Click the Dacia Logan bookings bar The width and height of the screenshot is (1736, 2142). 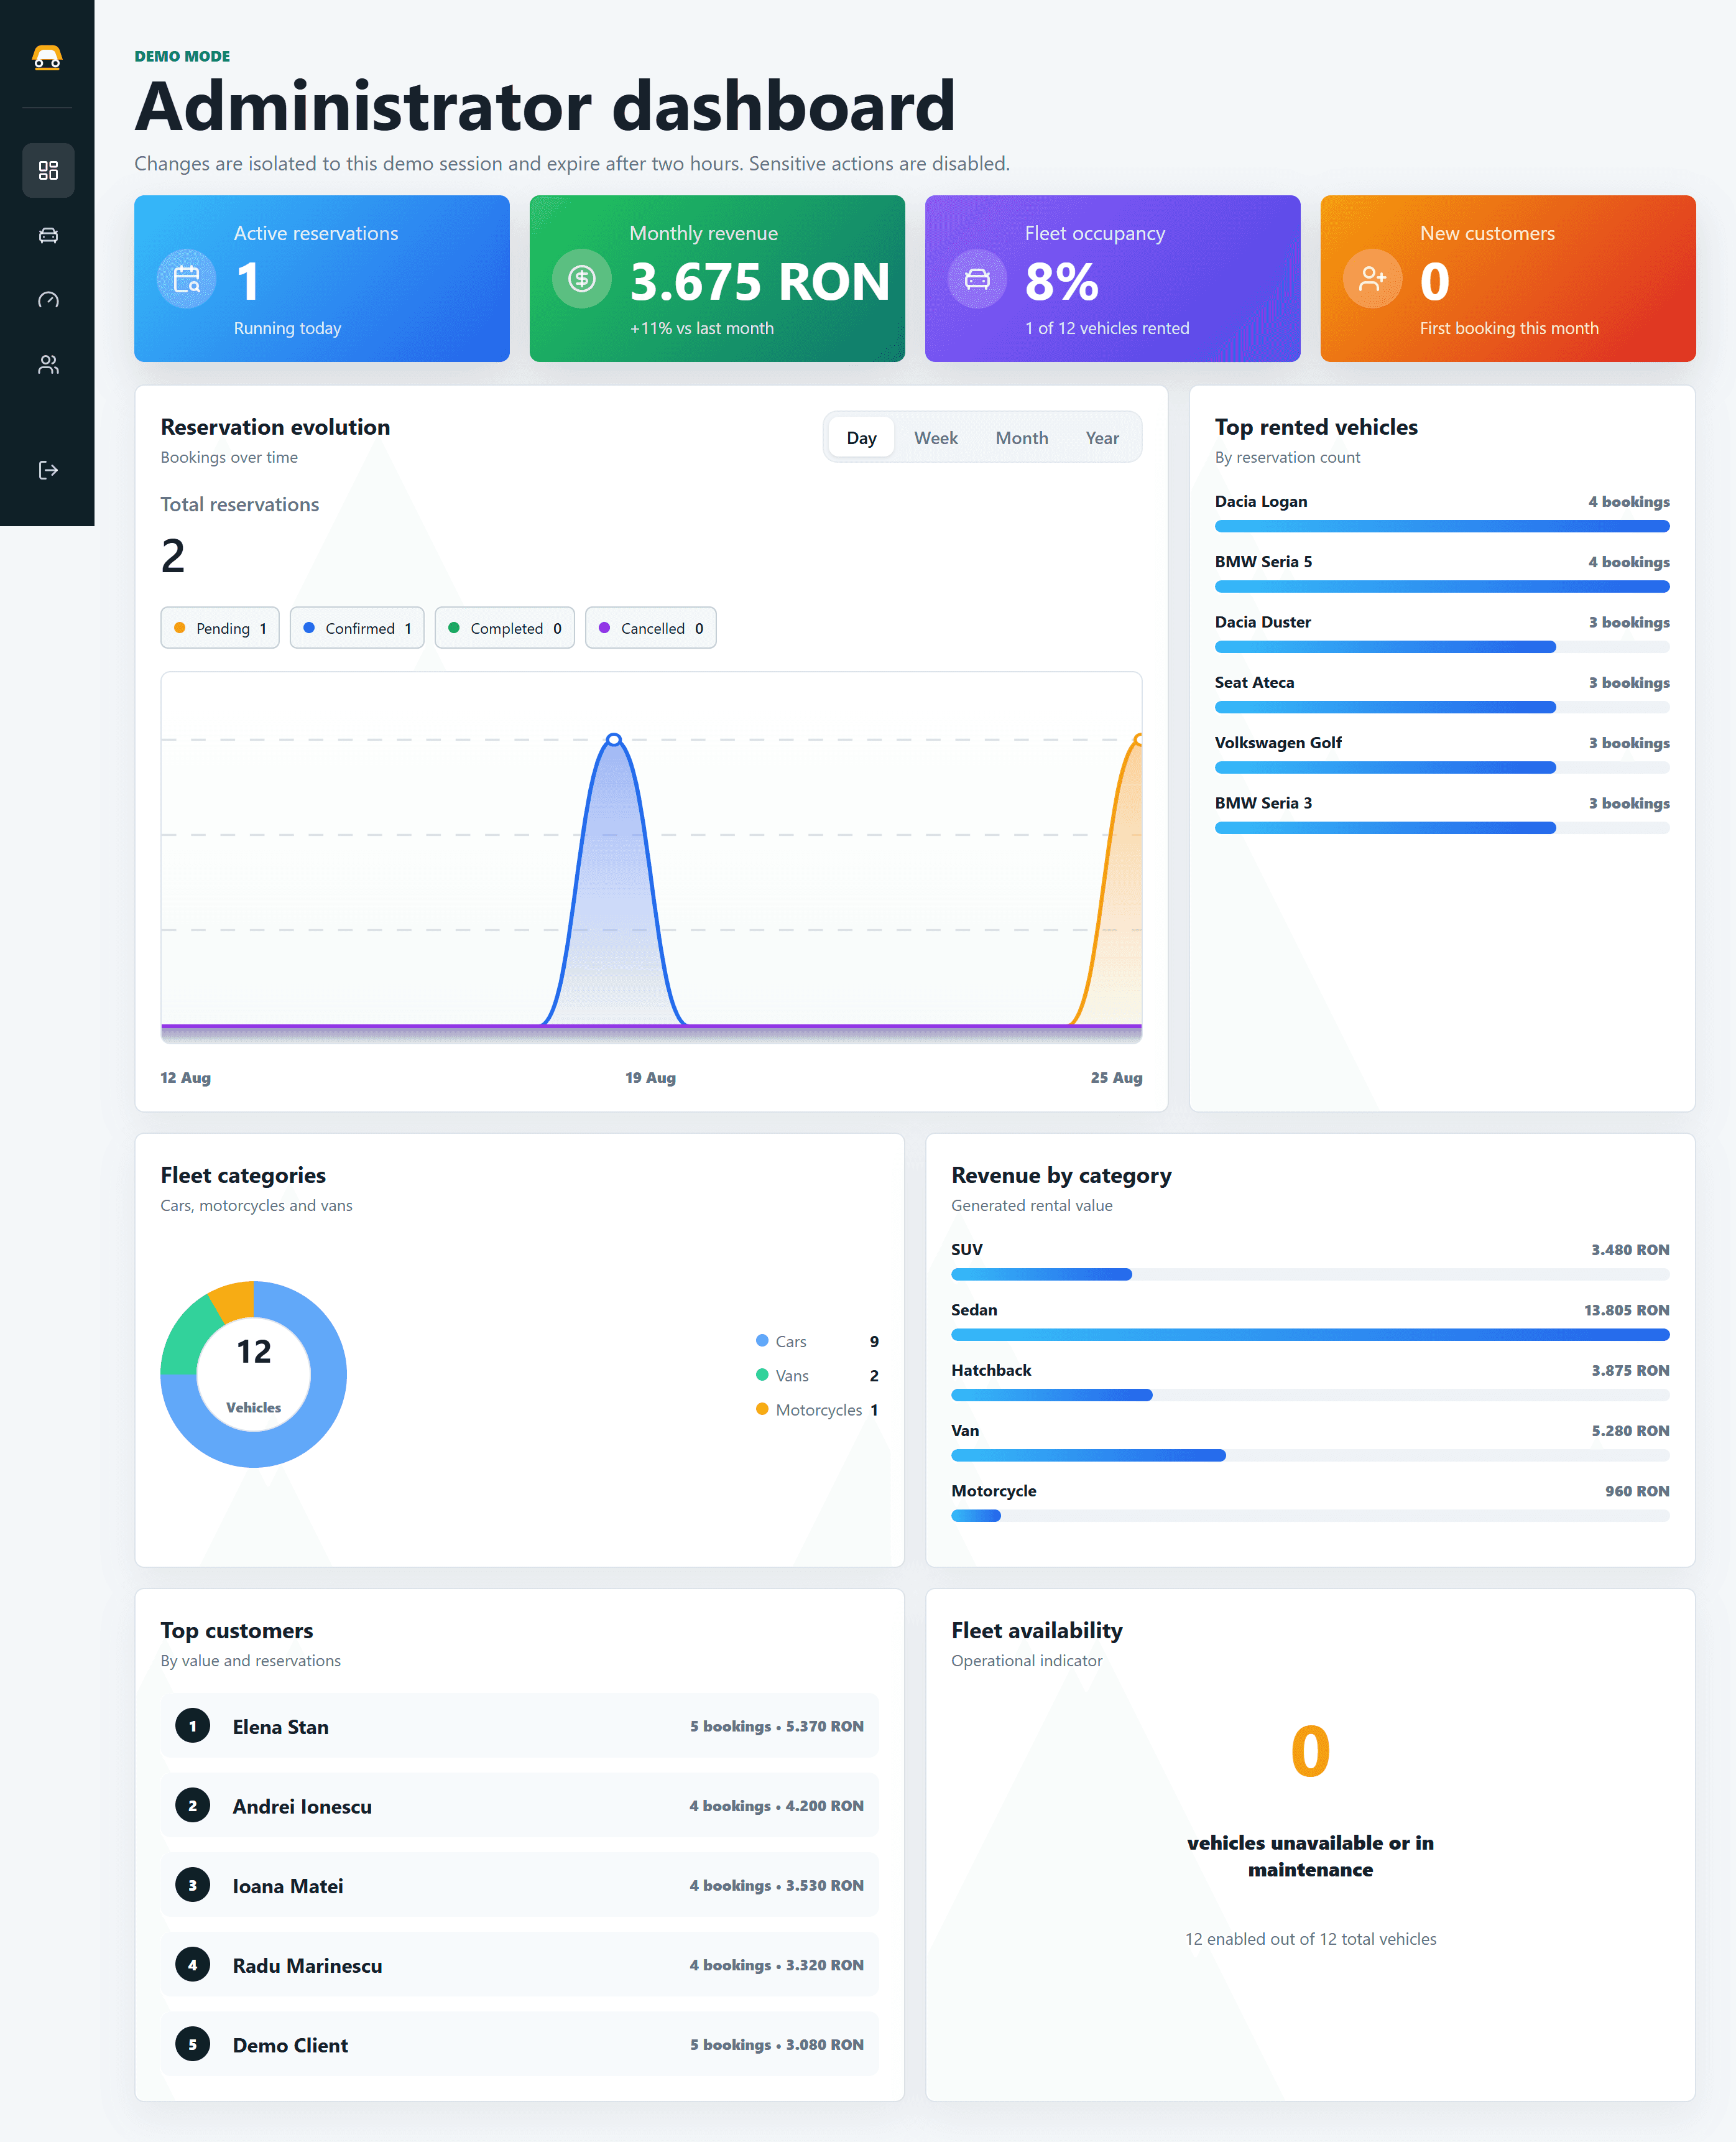(1442, 527)
